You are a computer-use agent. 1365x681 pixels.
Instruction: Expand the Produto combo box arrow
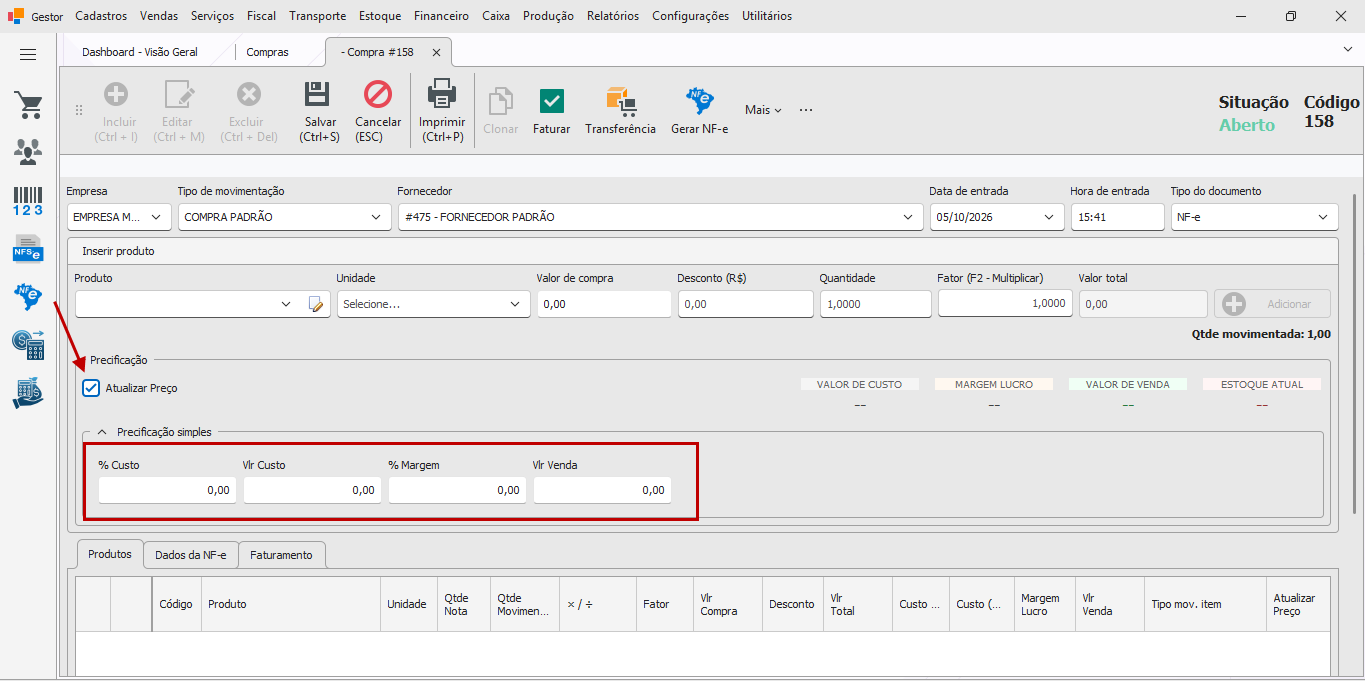coord(287,304)
